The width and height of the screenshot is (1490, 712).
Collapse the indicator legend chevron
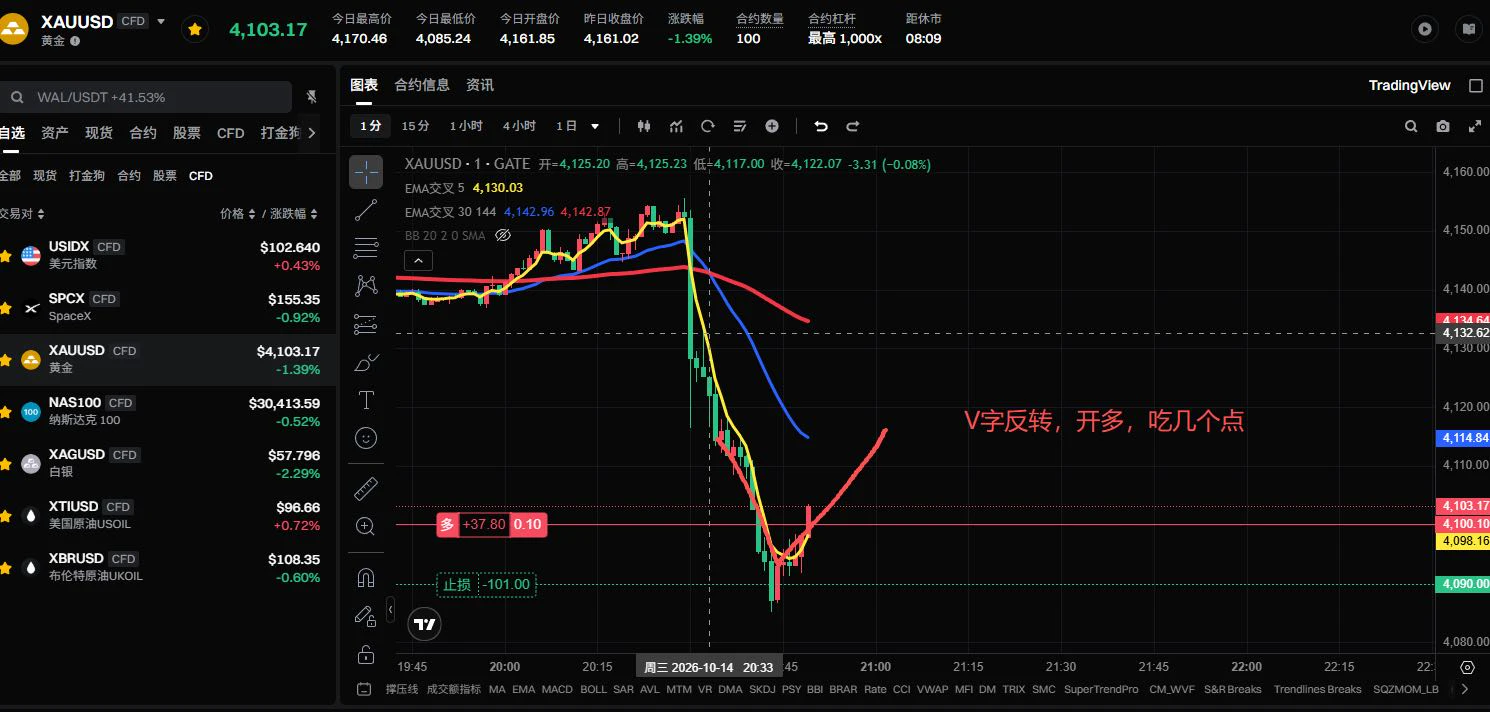coord(419,261)
